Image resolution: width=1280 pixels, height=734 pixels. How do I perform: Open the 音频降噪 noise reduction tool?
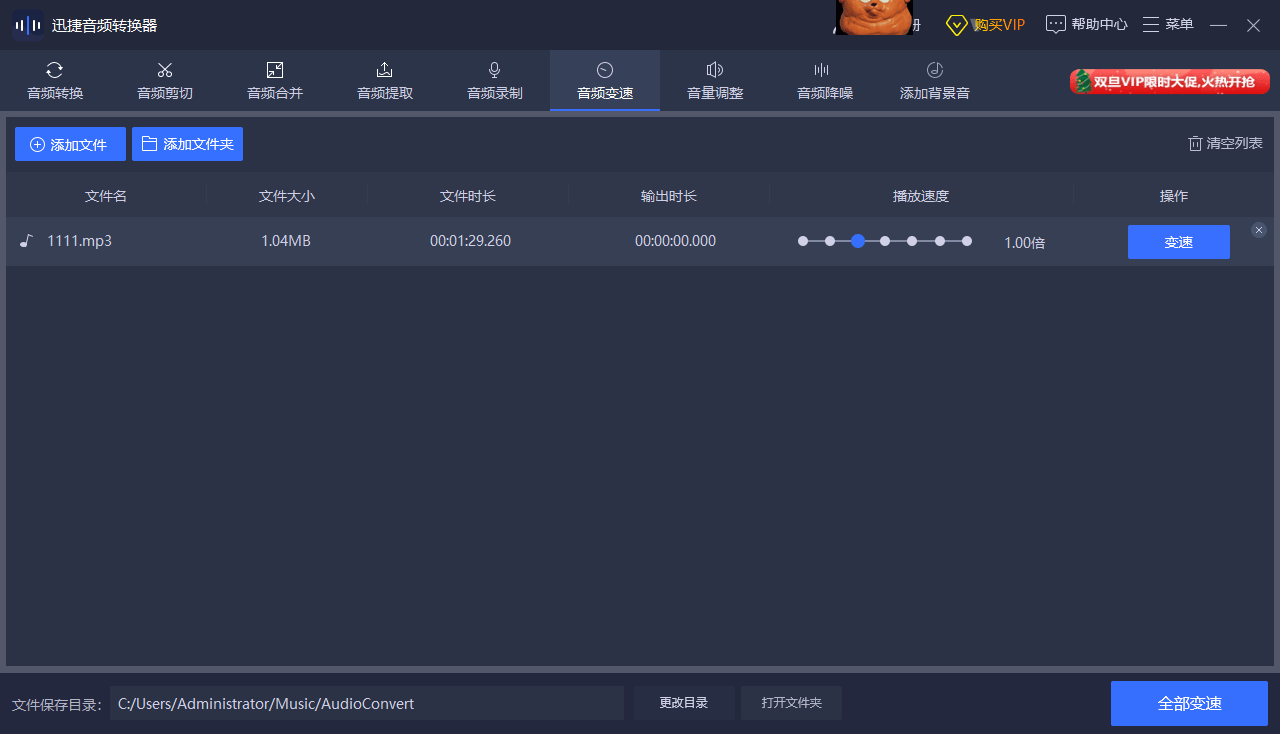(825, 81)
